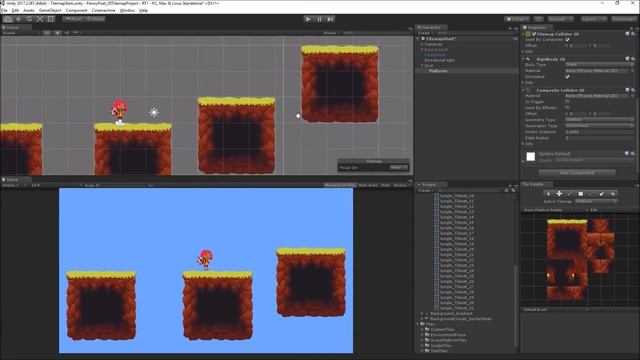The height and width of the screenshot is (360, 640).
Task: Select the Rotate tool in the toolbar
Action: [x=29, y=19]
